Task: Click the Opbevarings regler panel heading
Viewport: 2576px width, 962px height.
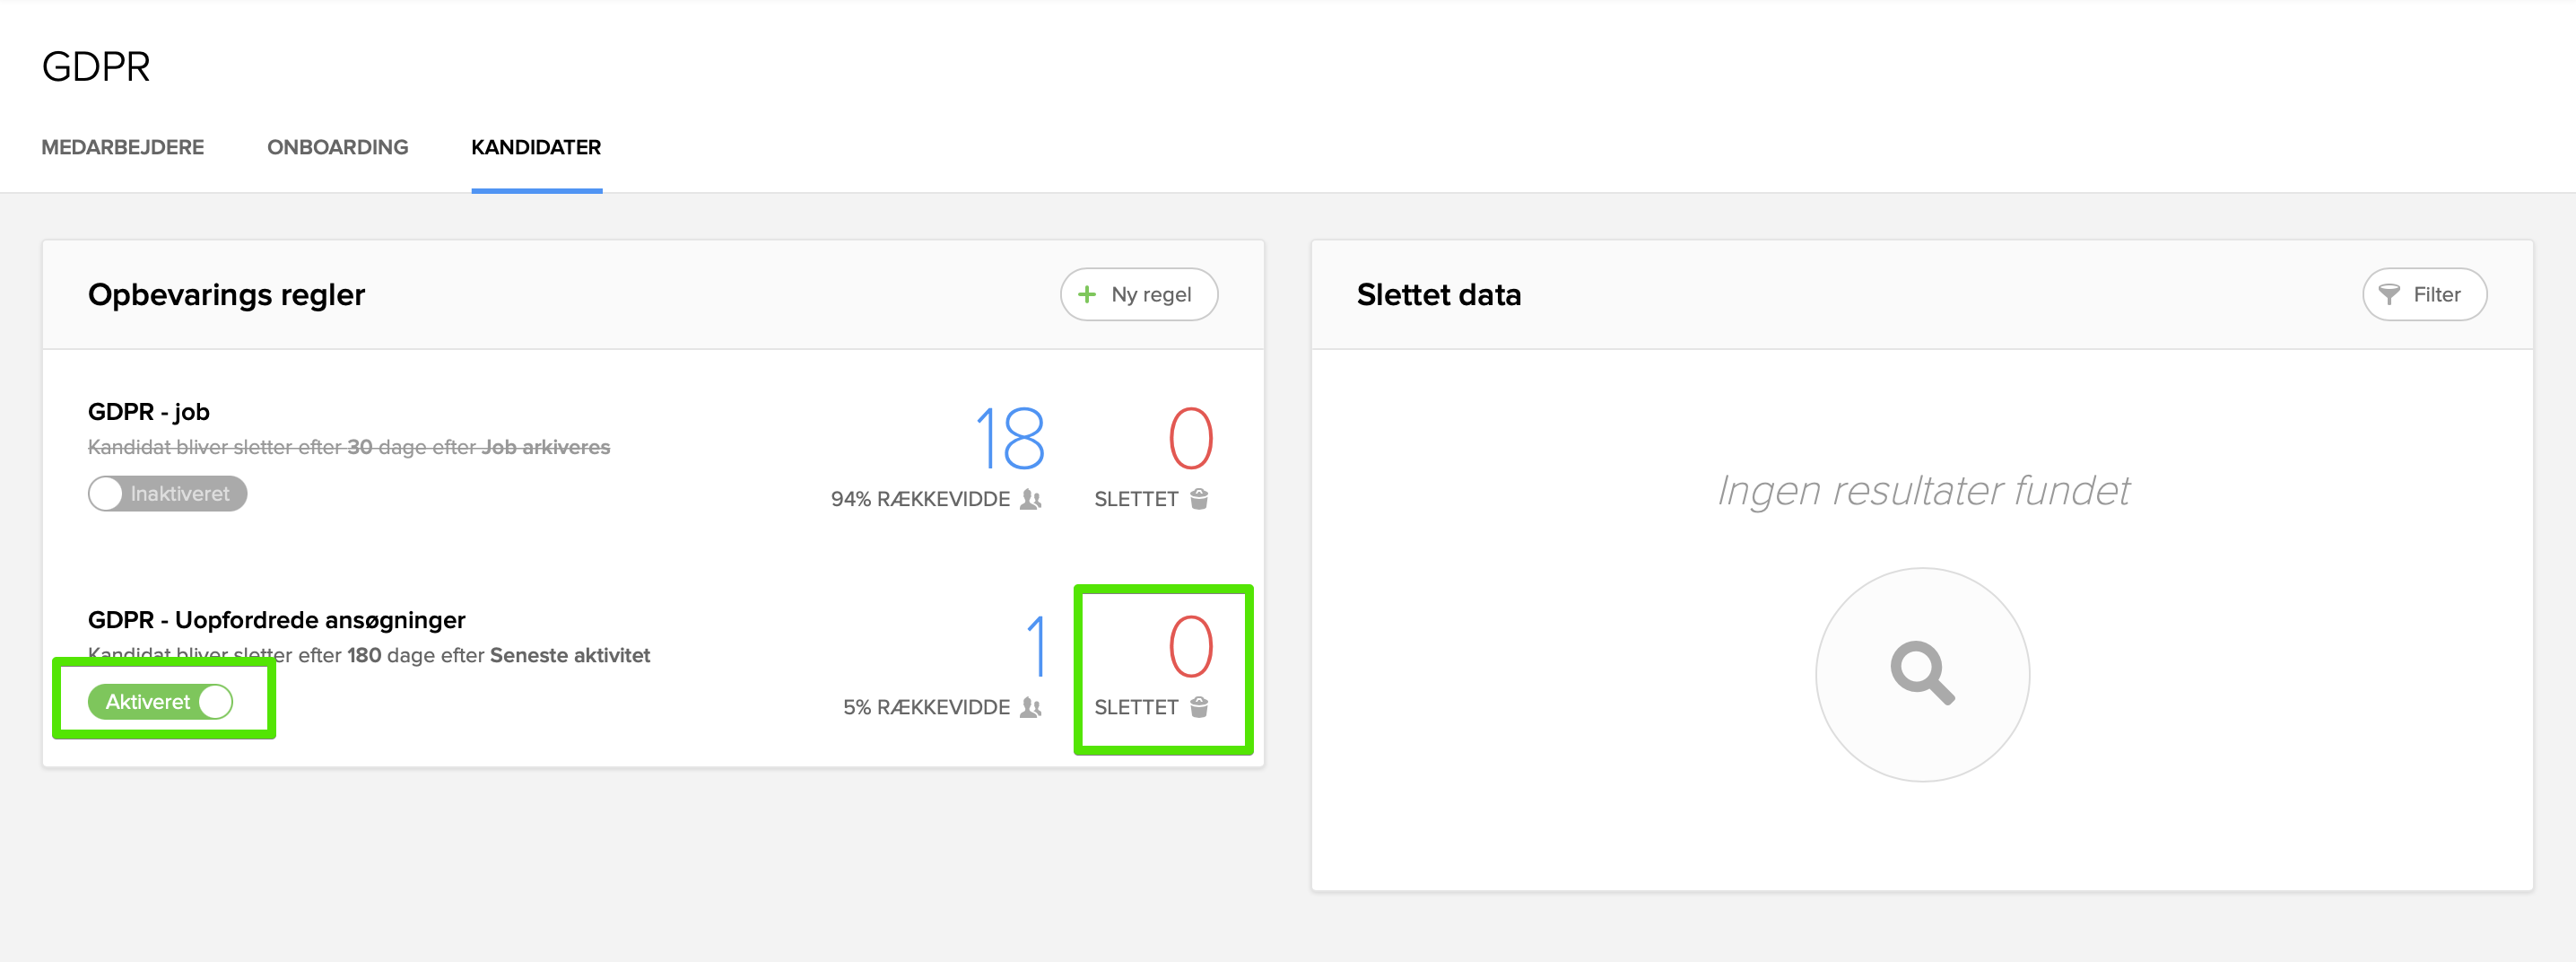Action: point(226,294)
